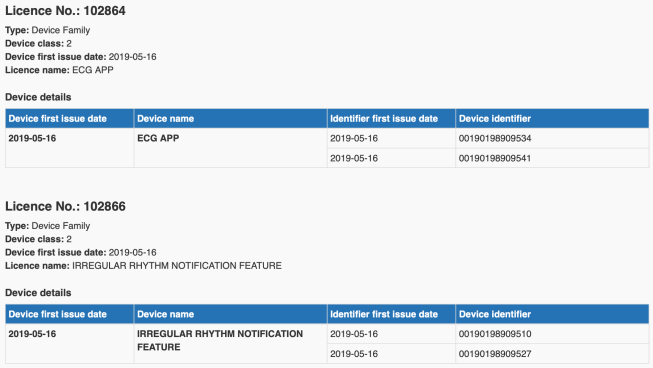Click Licence name IRREGULAR RHYTHM NOTIFICATION FEATURE line
Image resolution: width=653 pixels, height=368 pixels.
click(x=143, y=266)
